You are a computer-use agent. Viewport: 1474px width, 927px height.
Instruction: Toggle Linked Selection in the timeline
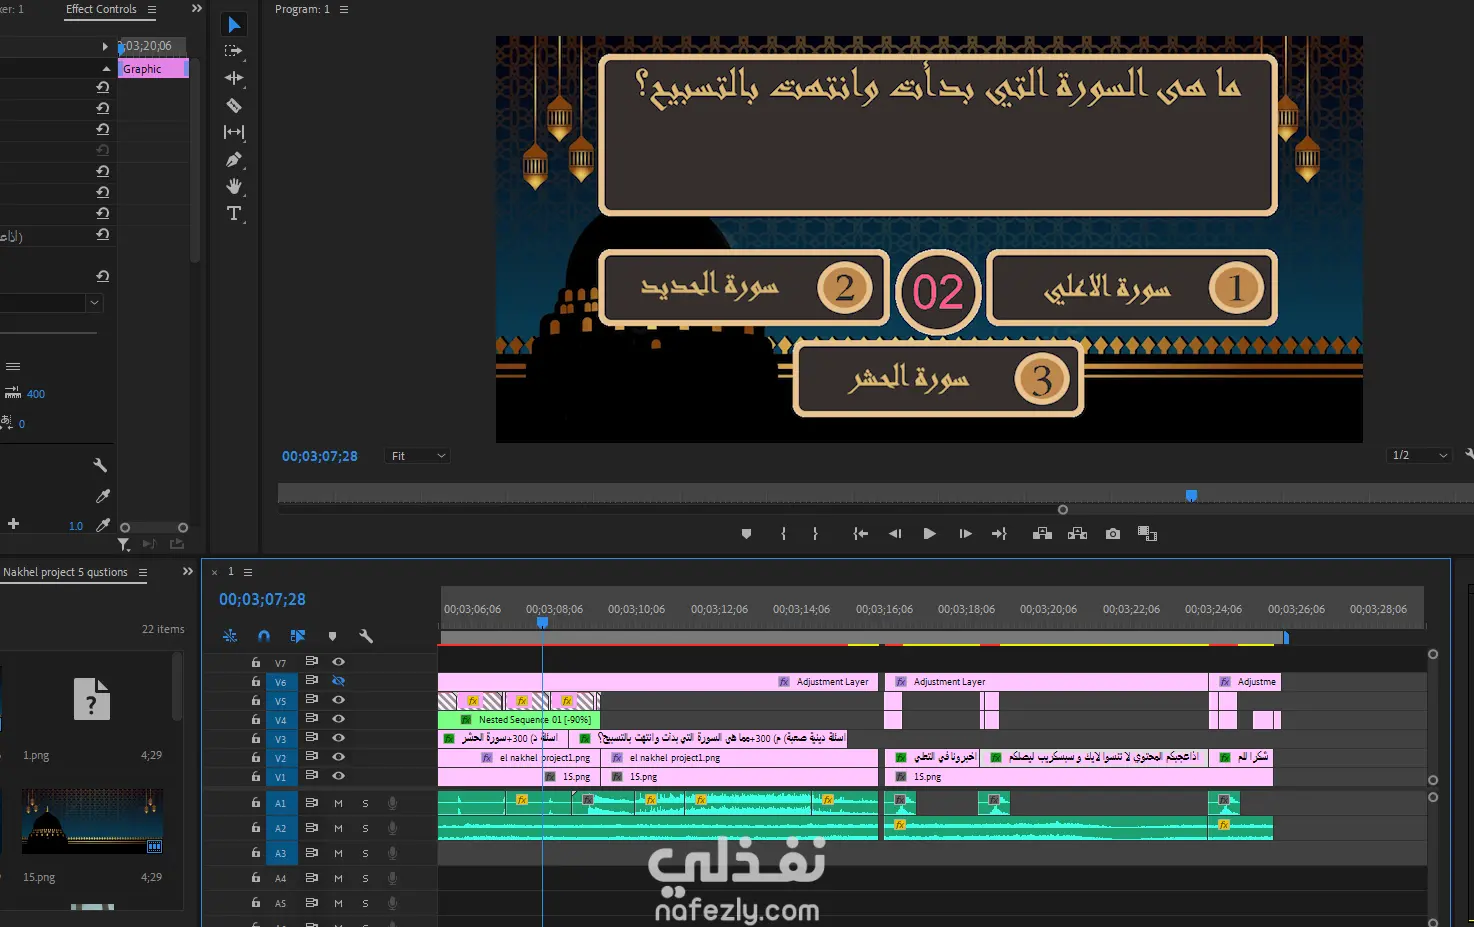coord(298,636)
